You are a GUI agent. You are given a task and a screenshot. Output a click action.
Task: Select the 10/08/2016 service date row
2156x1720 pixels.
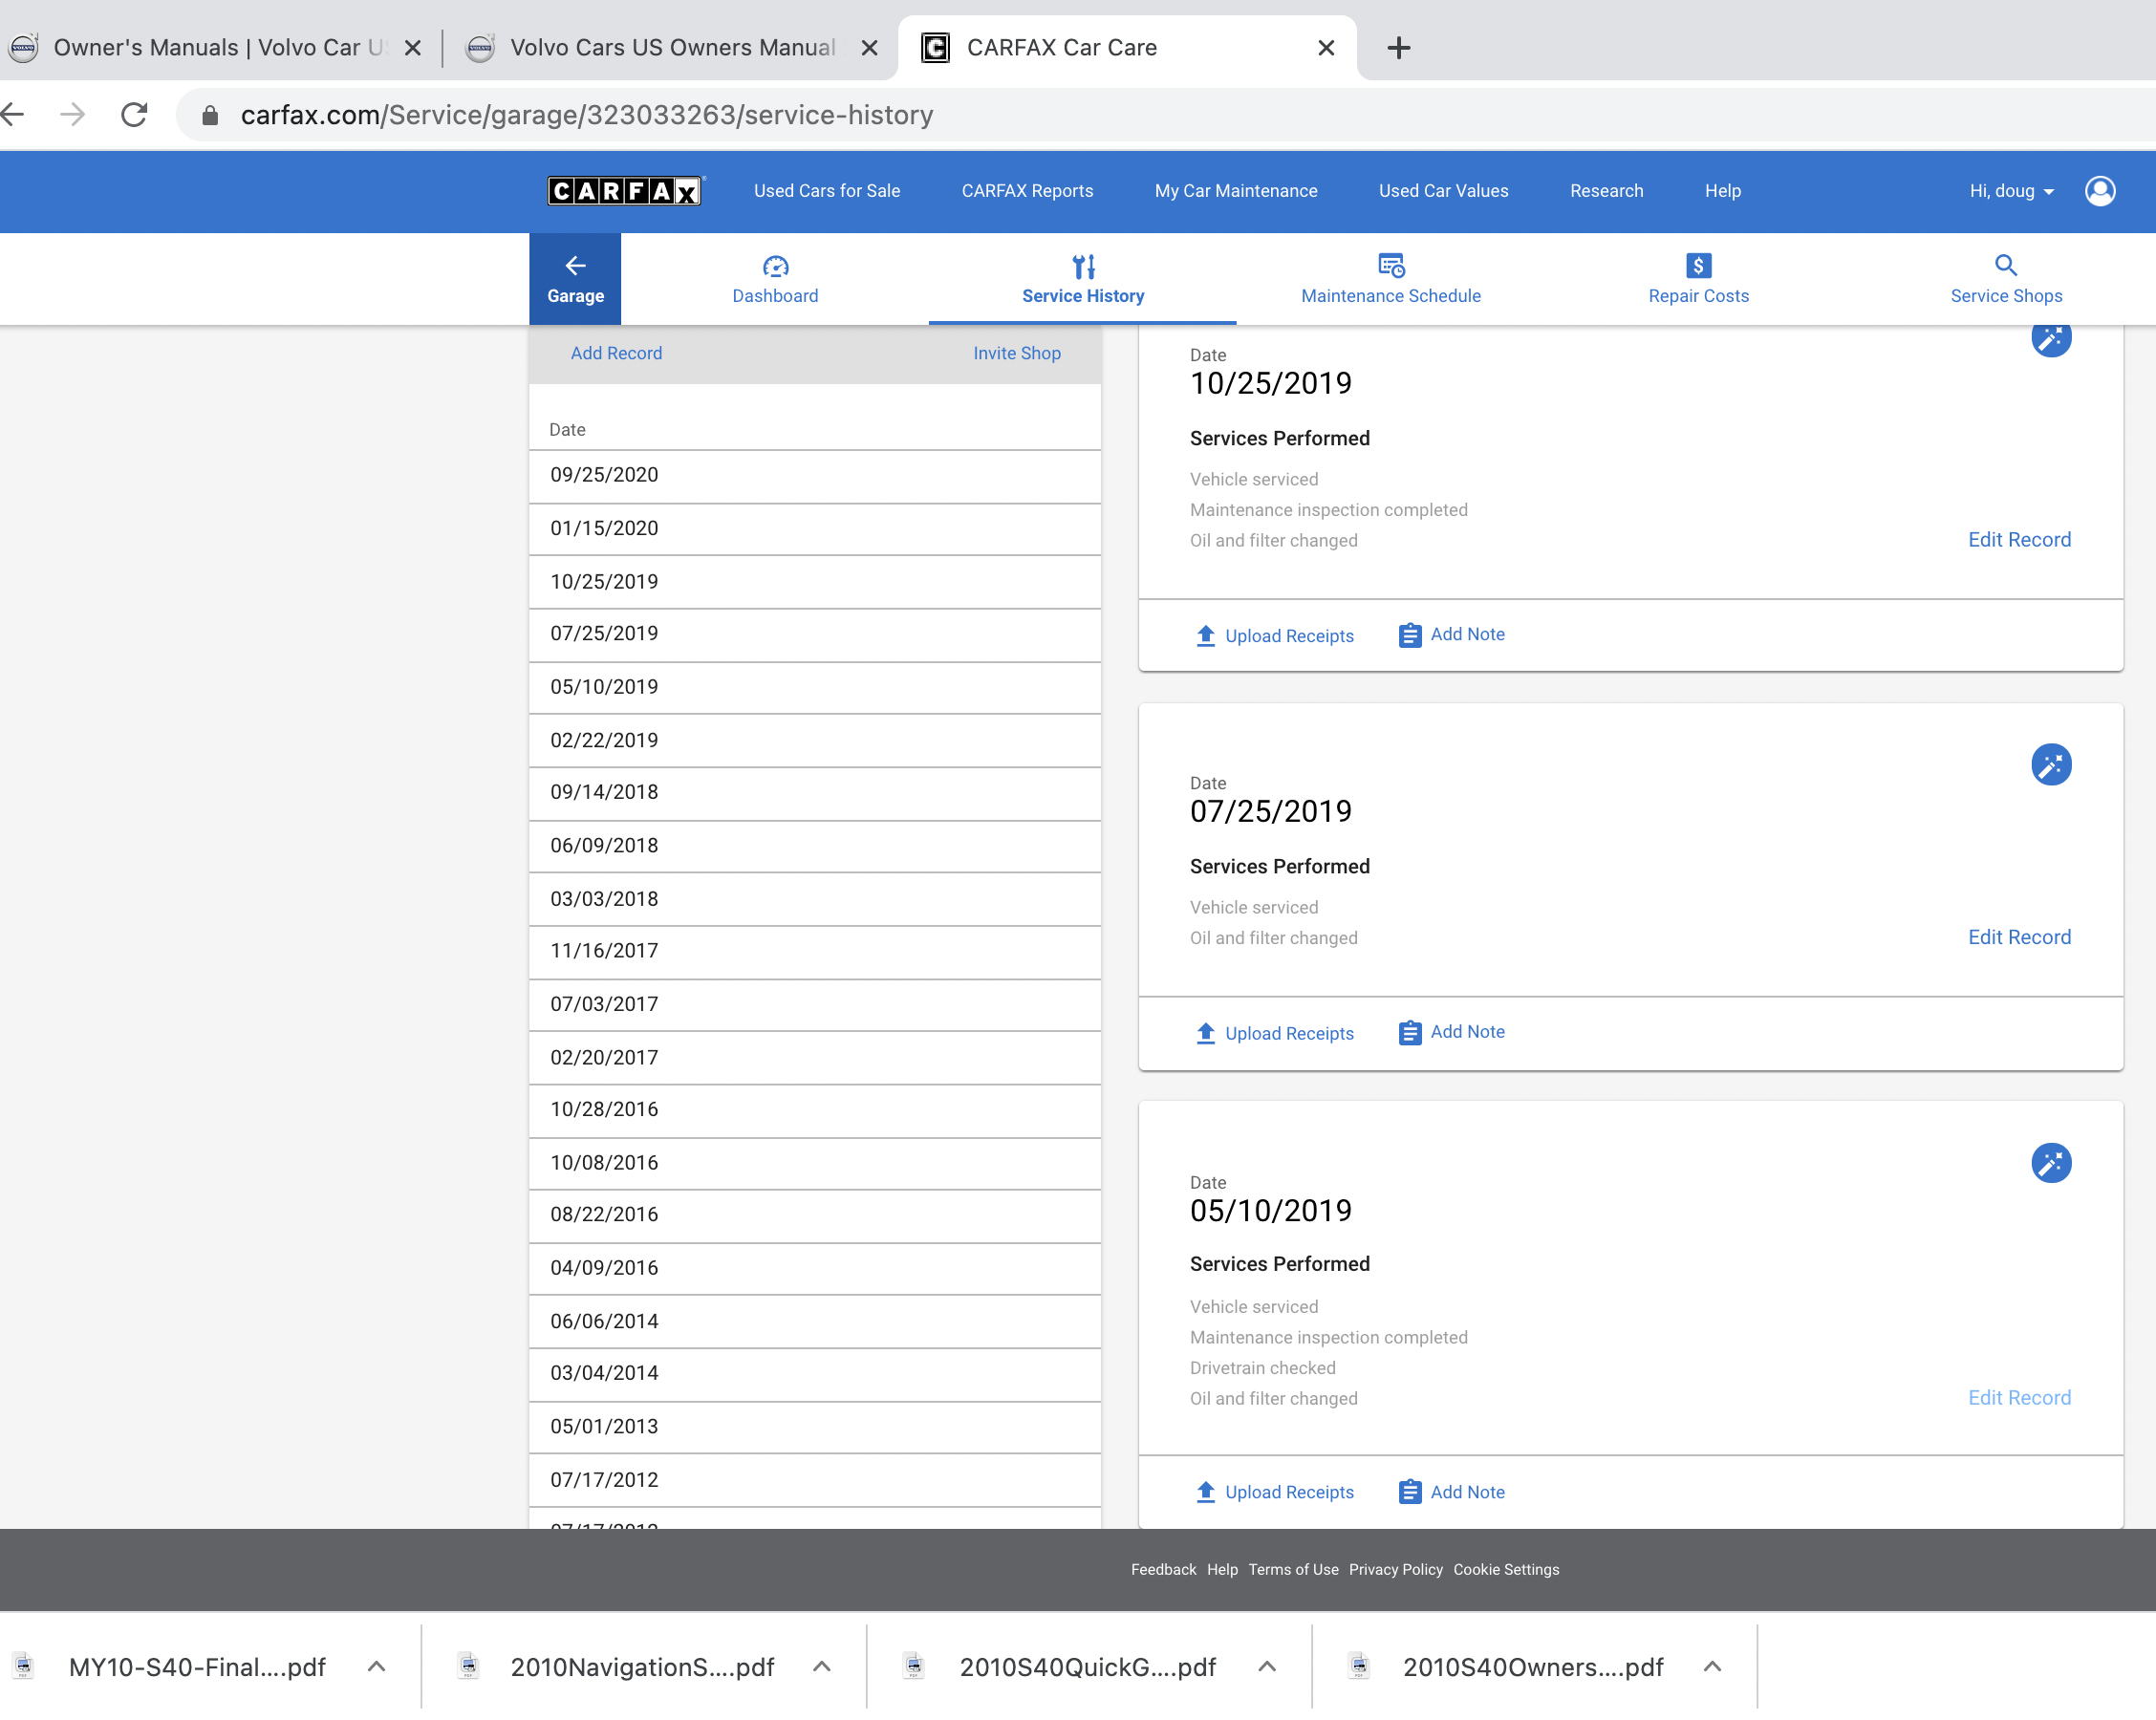coord(815,1163)
